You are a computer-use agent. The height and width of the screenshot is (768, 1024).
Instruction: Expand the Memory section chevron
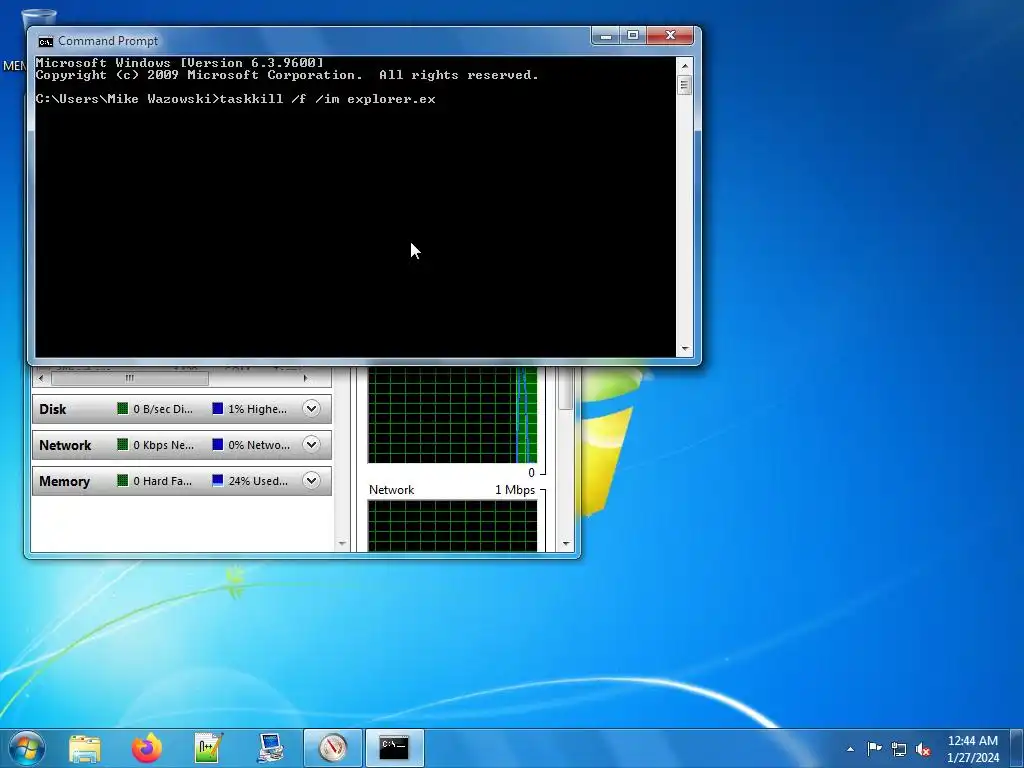(312, 481)
